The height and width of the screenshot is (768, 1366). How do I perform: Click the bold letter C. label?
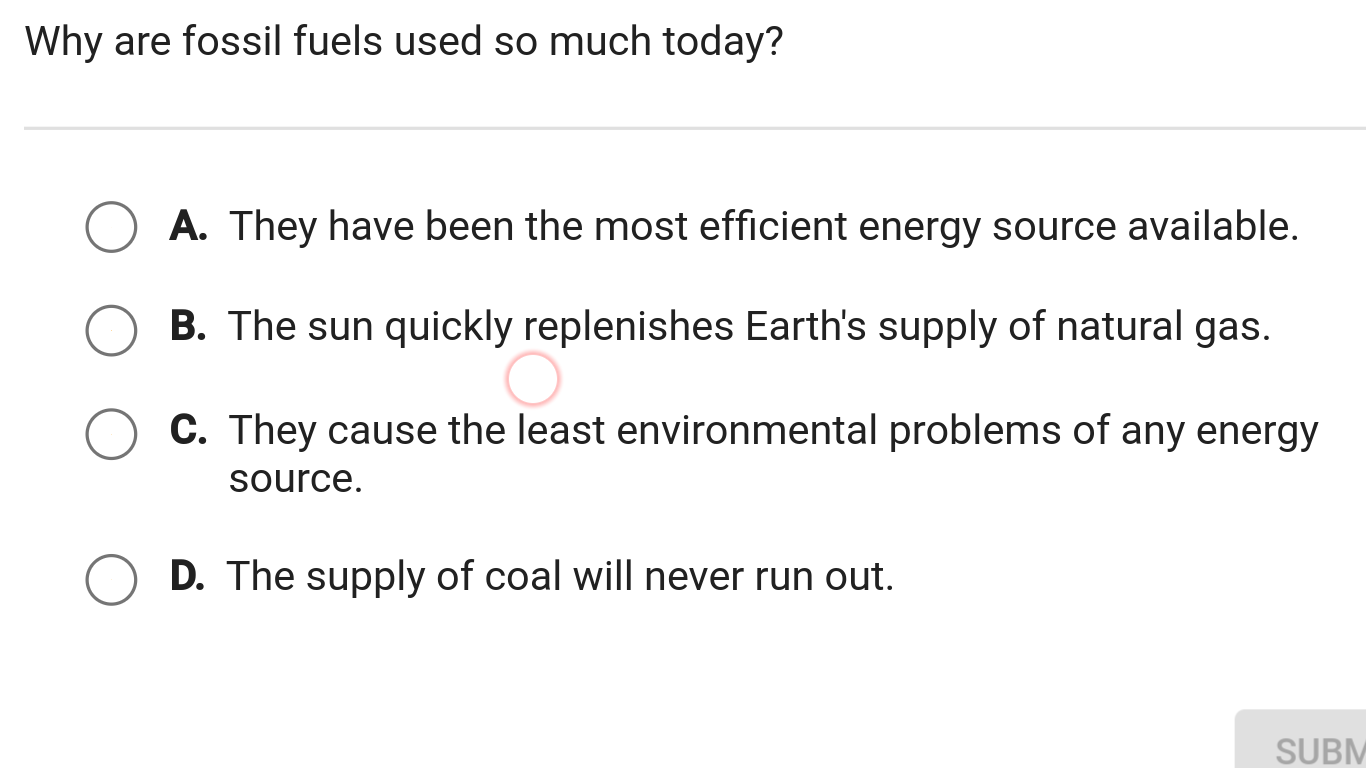[x=189, y=430]
